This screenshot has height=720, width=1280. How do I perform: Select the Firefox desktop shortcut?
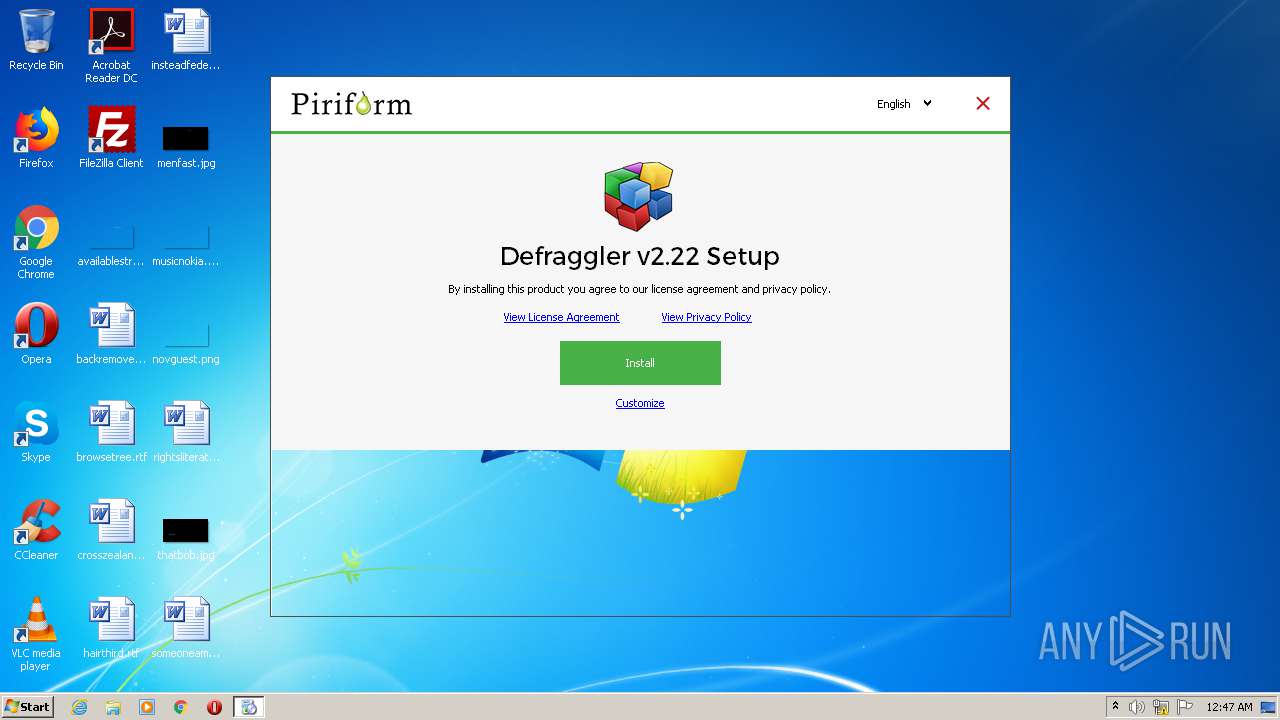[x=36, y=138]
